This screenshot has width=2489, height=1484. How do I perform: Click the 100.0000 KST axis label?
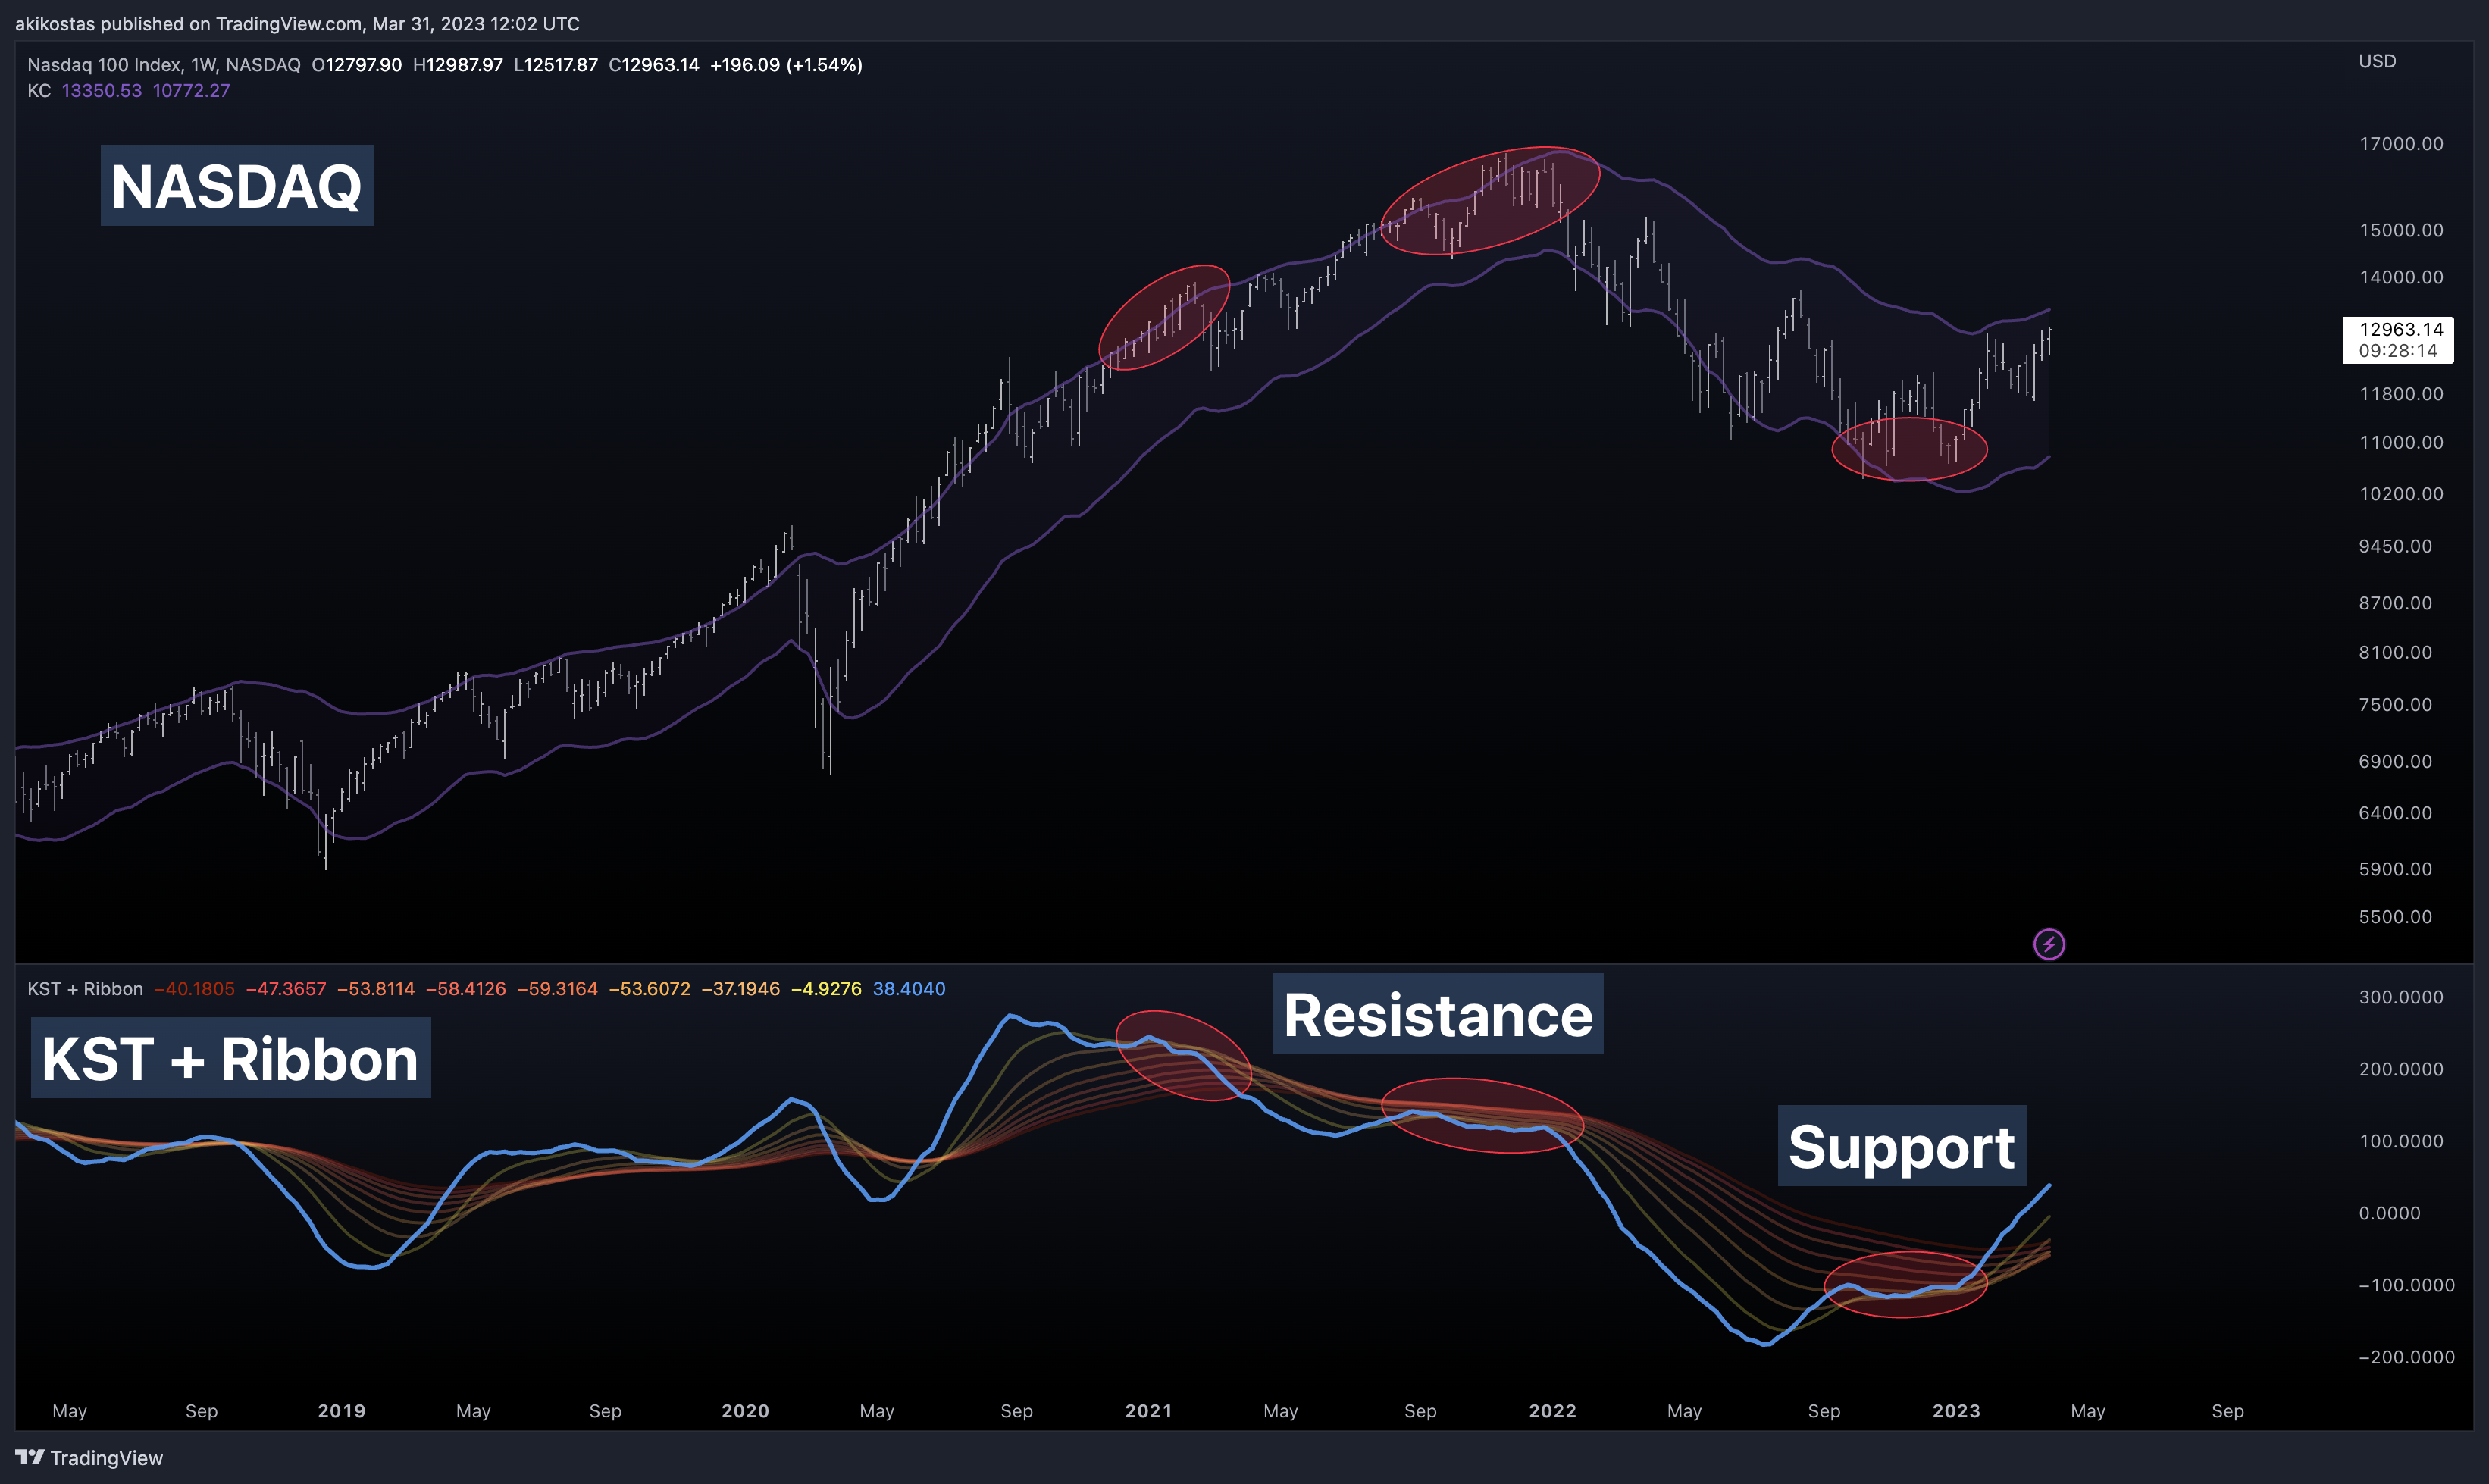point(2401,1141)
